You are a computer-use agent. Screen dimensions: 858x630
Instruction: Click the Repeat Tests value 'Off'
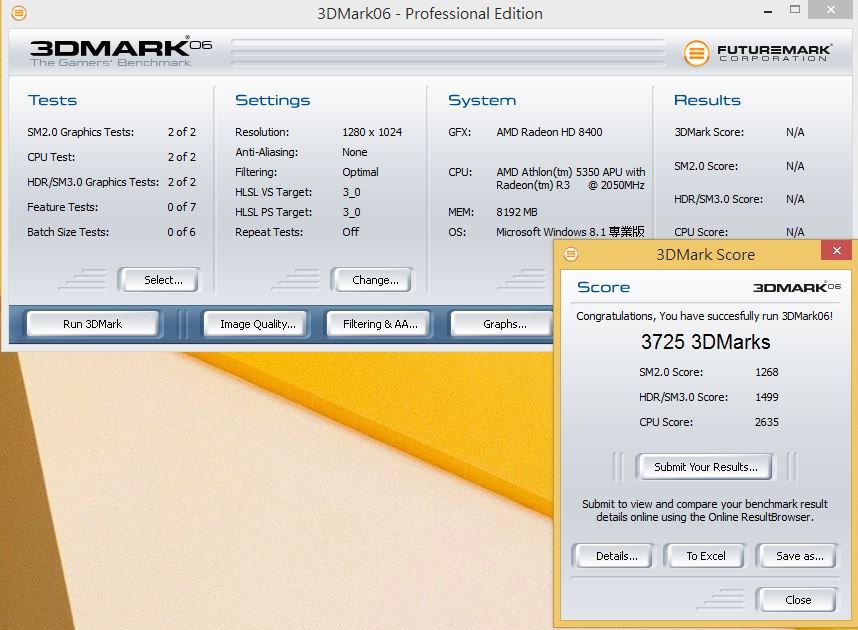coord(350,232)
